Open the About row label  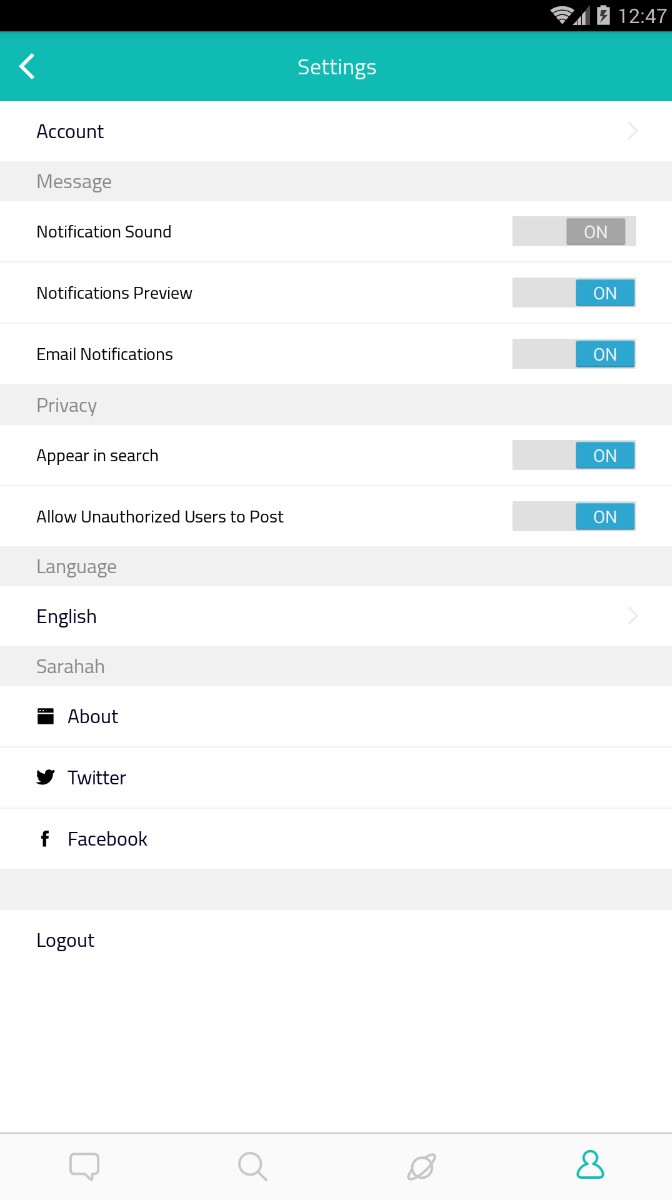[93, 716]
